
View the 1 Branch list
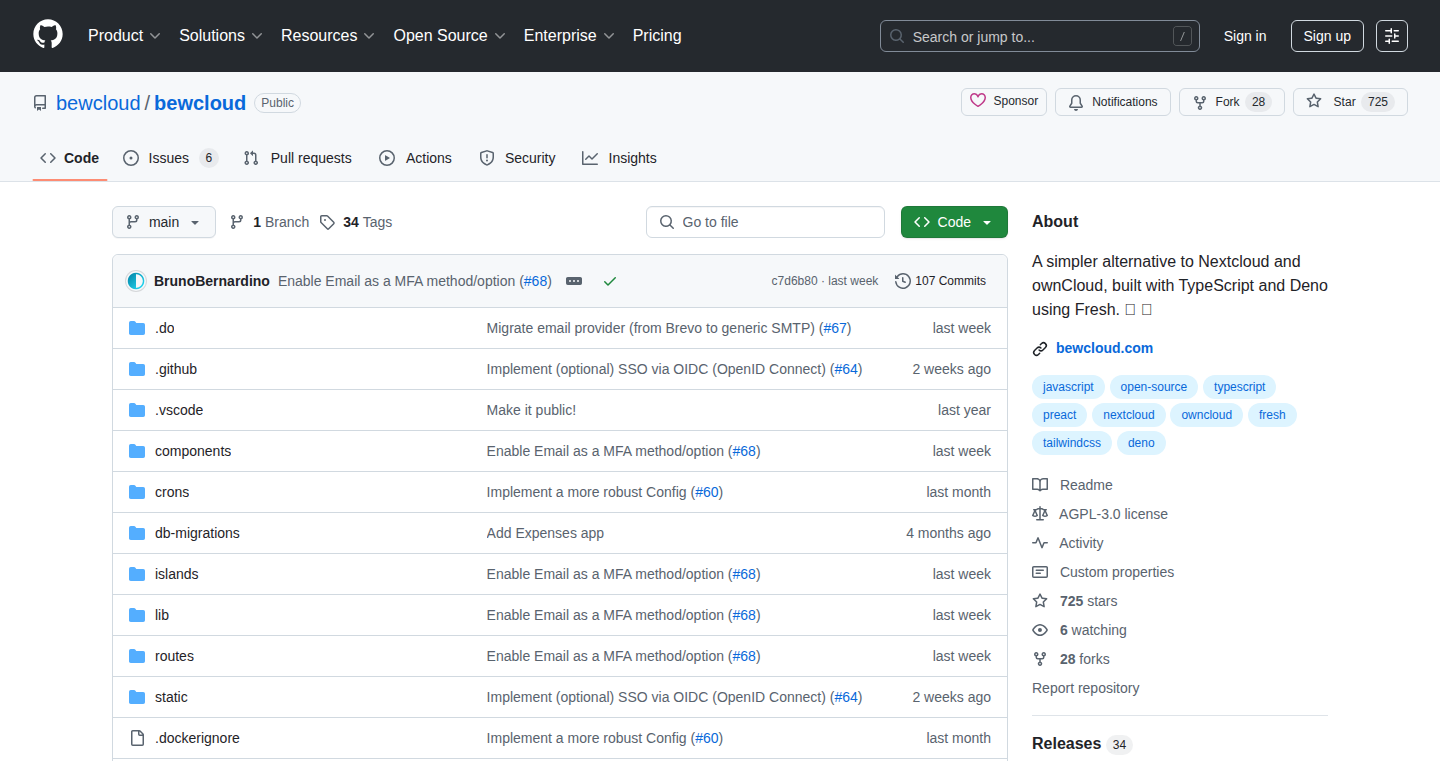coord(269,222)
